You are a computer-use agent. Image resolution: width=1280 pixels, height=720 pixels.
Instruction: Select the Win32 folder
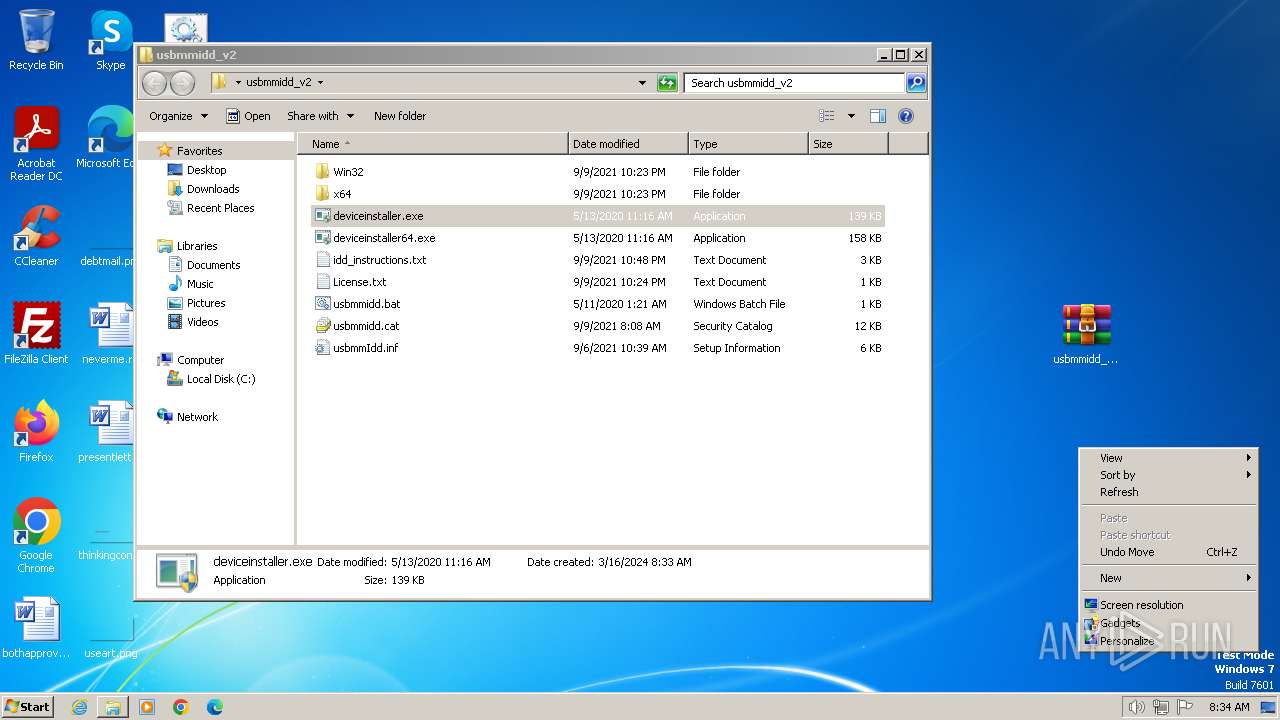click(x=597, y=172)
